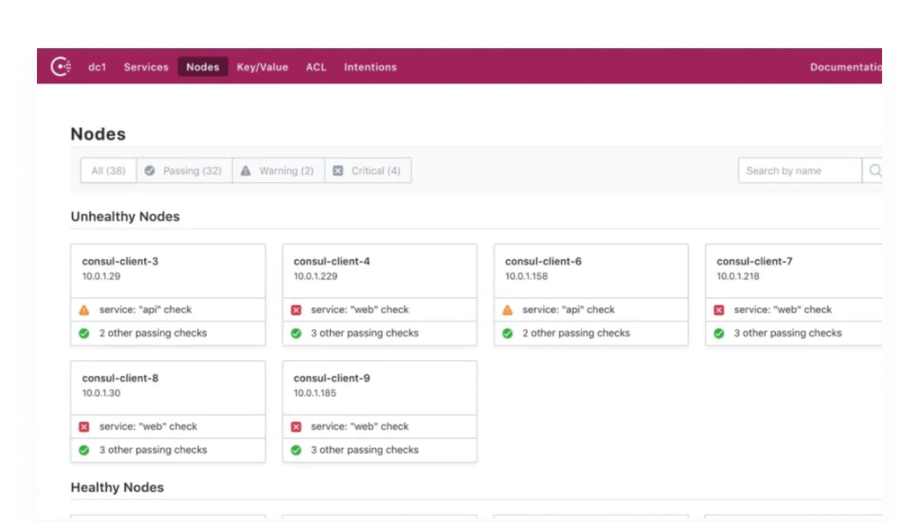The height and width of the screenshot is (522, 919).
Task: Filter nodes by Critical (4)
Action: pyautogui.click(x=367, y=170)
